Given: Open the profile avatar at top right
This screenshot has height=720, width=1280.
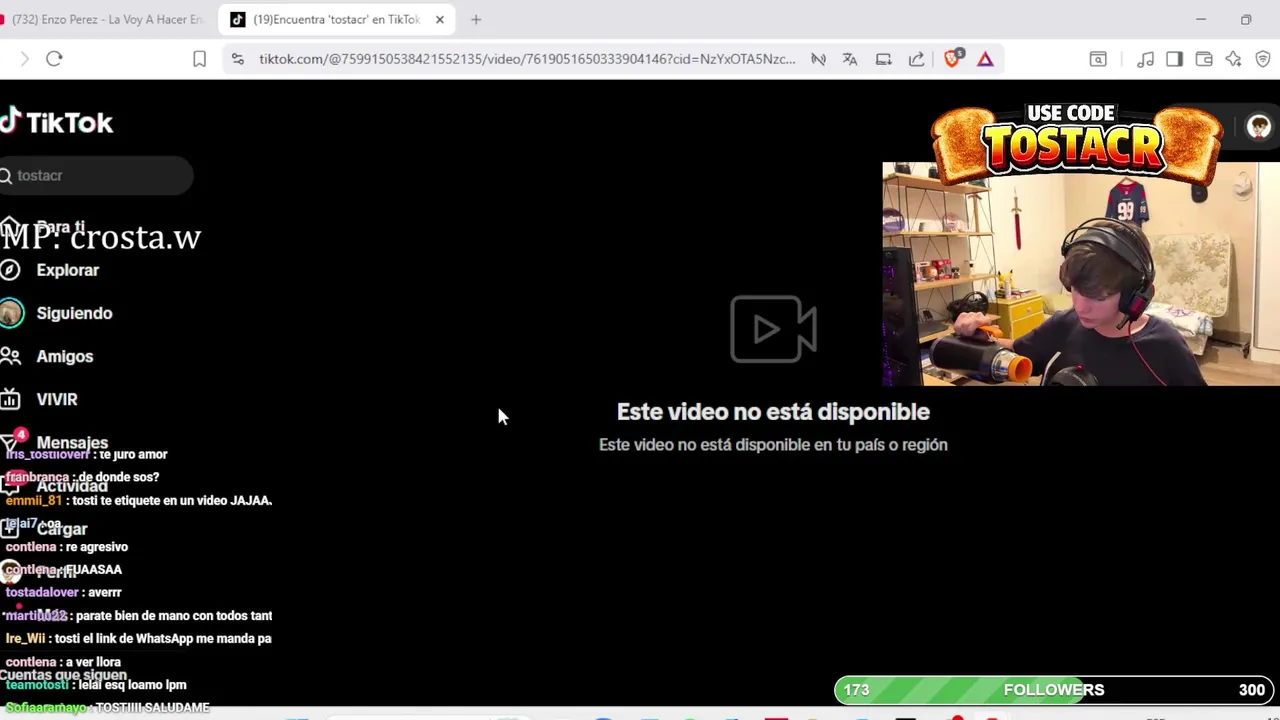Looking at the screenshot, I should pyautogui.click(x=1258, y=126).
